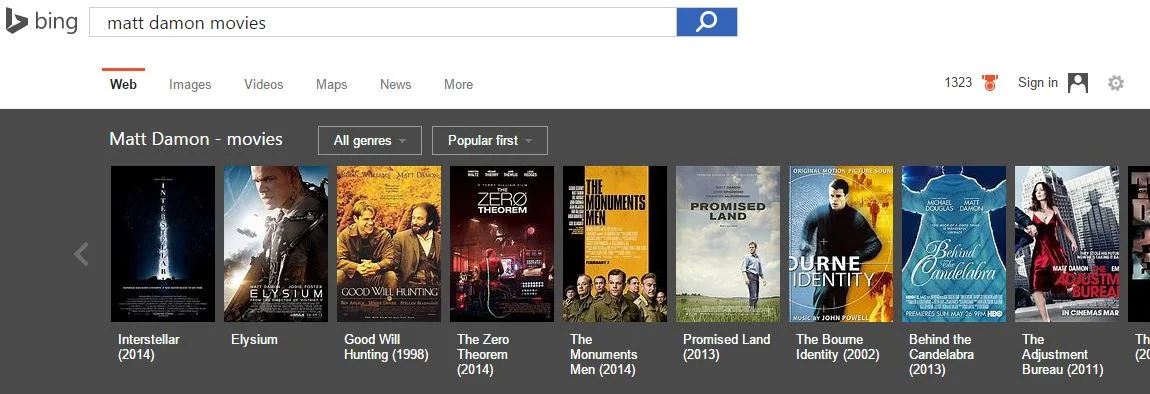Image resolution: width=1150 pixels, height=394 pixels.
Task: Go to previous movies with left chevron
Action: (x=81, y=254)
